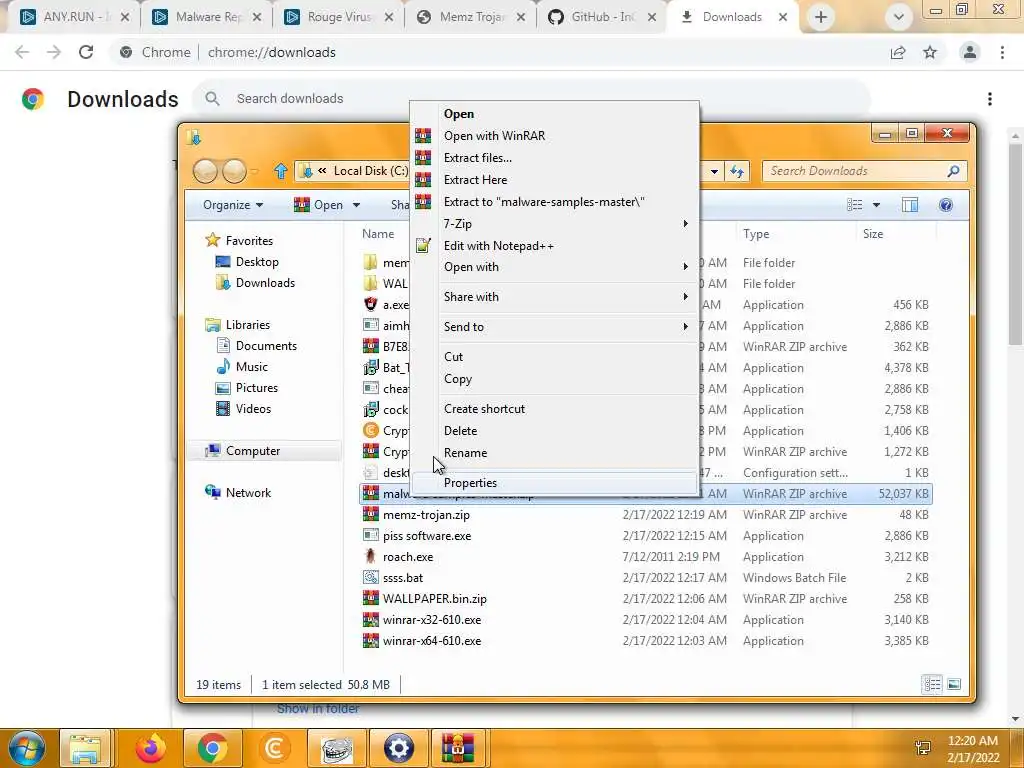The width and height of the screenshot is (1024, 768).
Task: Select memz-trojan.zip file
Action: coord(426,515)
